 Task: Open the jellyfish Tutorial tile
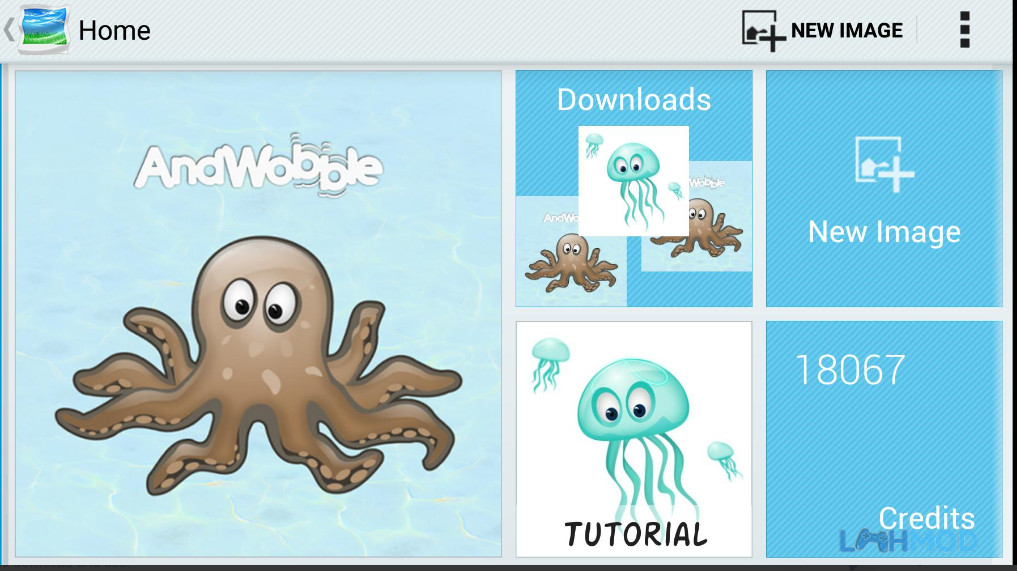coord(634,439)
